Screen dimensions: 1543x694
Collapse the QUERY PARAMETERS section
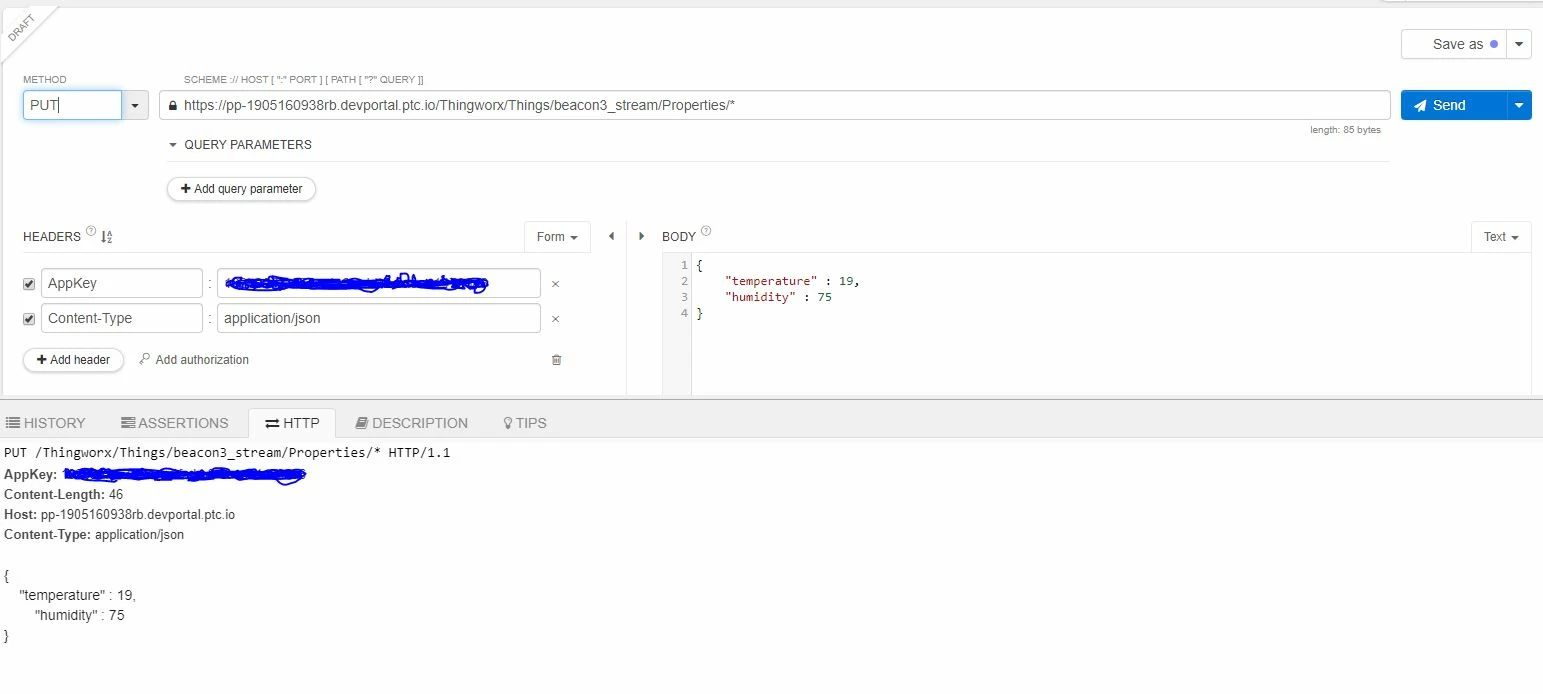point(240,145)
